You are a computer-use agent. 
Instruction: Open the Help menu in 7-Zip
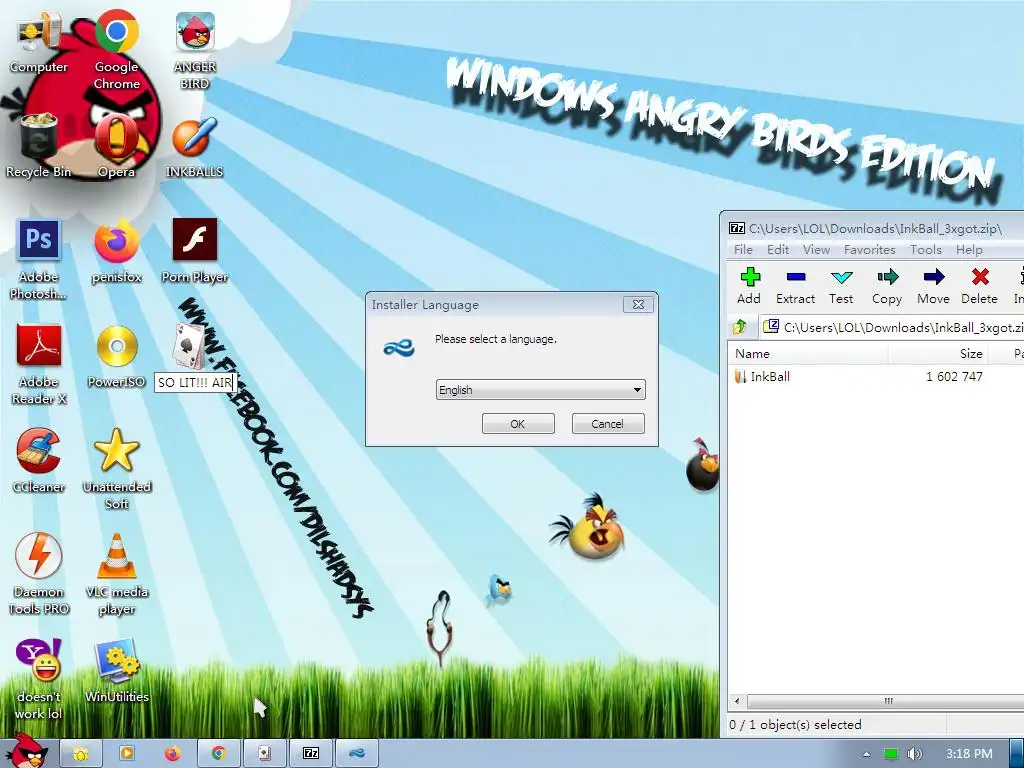[969, 249]
